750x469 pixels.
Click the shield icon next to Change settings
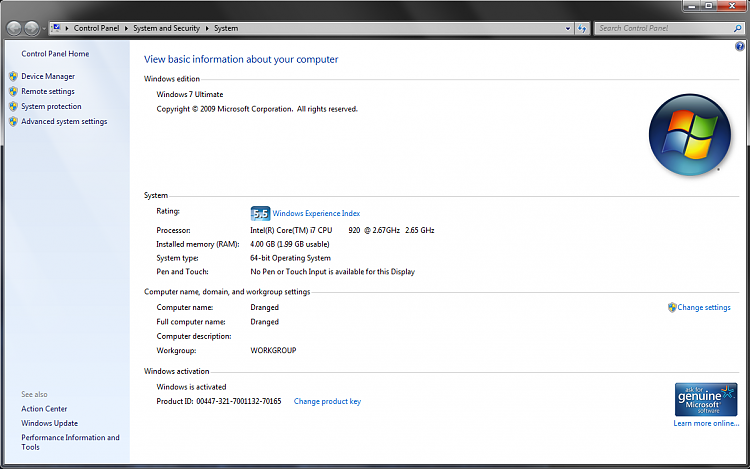(672, 307)
